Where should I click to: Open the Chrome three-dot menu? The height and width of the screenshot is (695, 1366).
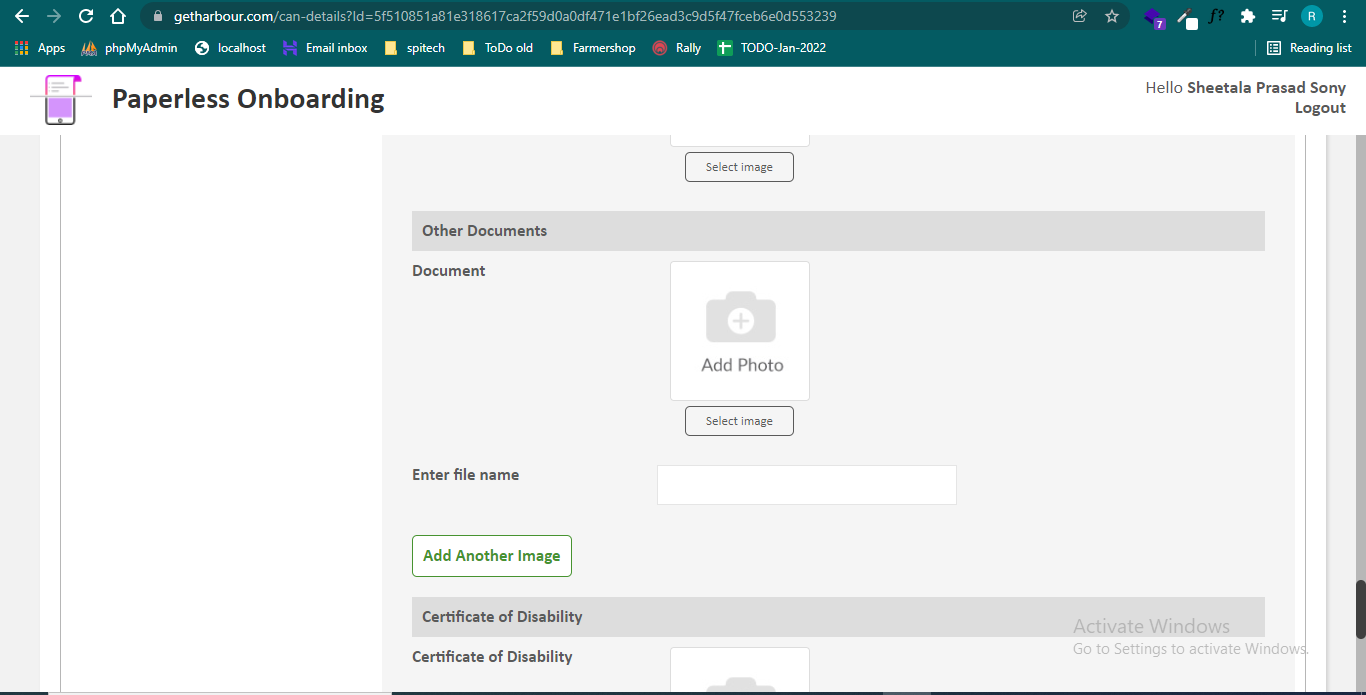[x=1344, y=16]
